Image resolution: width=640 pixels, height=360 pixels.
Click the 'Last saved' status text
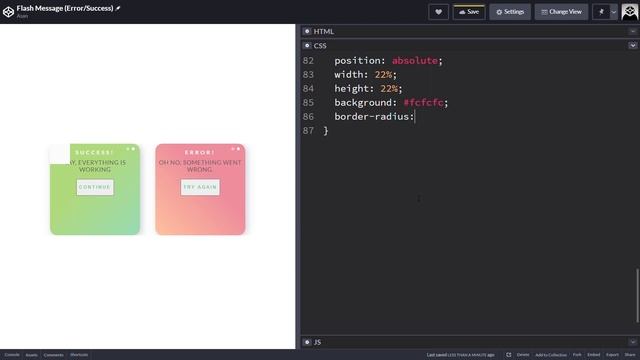coord(460,355)
